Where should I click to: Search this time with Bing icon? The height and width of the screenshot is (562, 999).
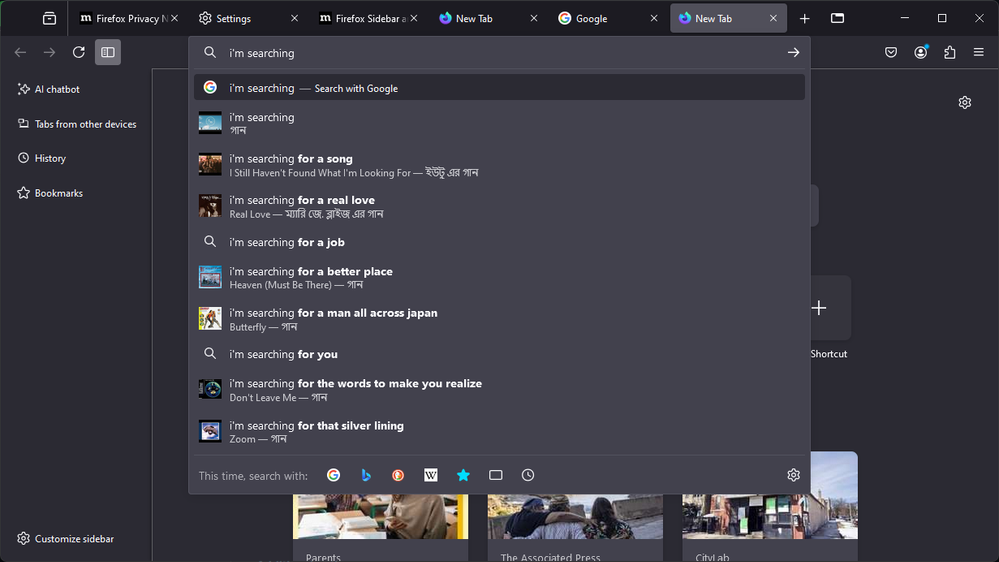366,475
